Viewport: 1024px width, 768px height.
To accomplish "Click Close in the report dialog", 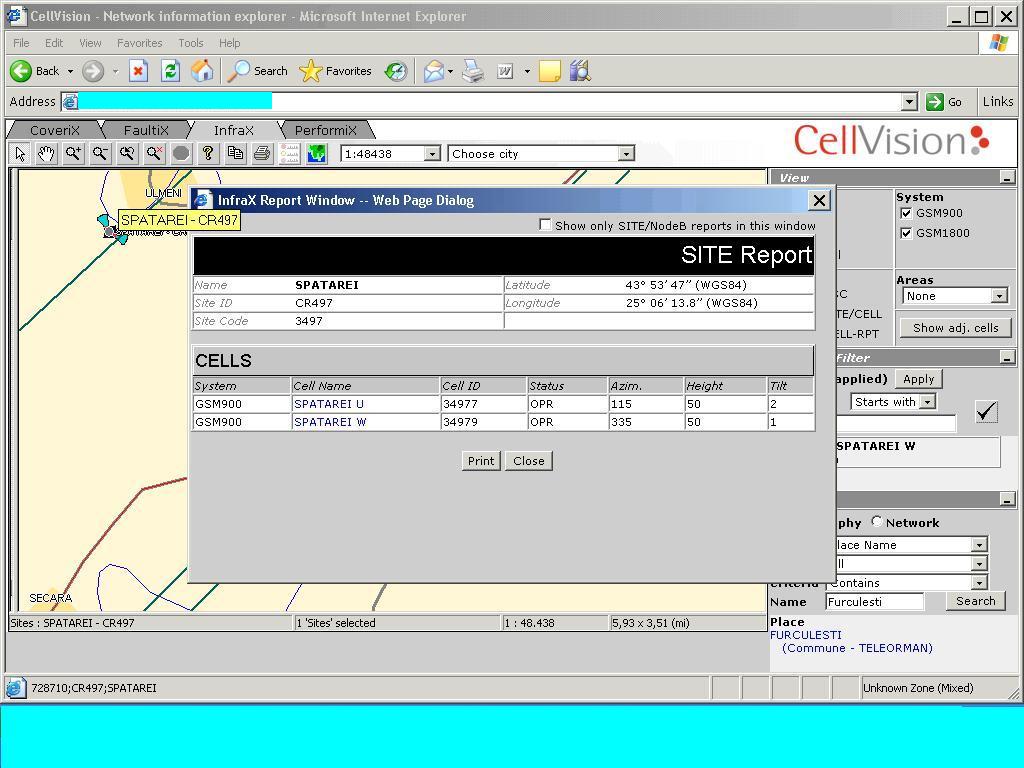I will [x=528, y=460].
